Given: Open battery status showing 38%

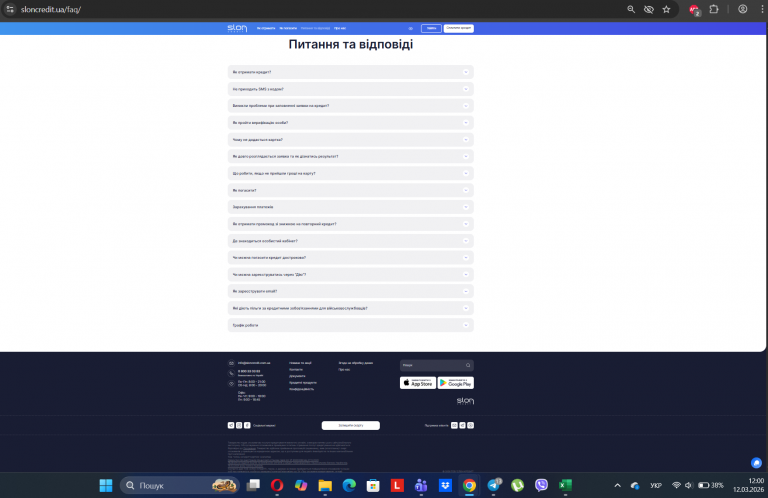Looking at the screenshot, I should click(711, 485).
